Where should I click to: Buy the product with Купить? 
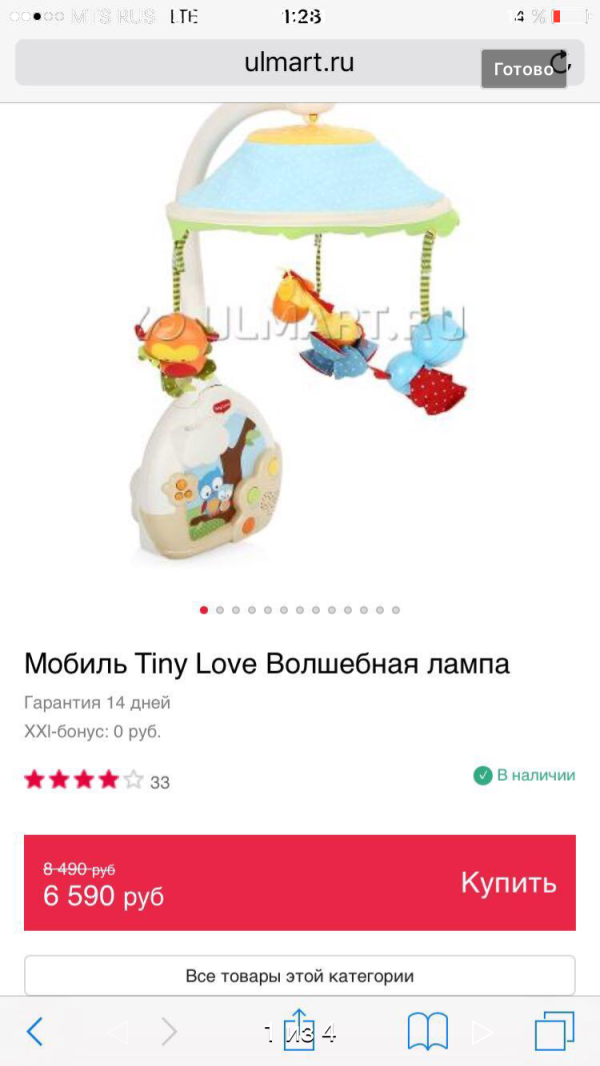(x=509, y=882)
